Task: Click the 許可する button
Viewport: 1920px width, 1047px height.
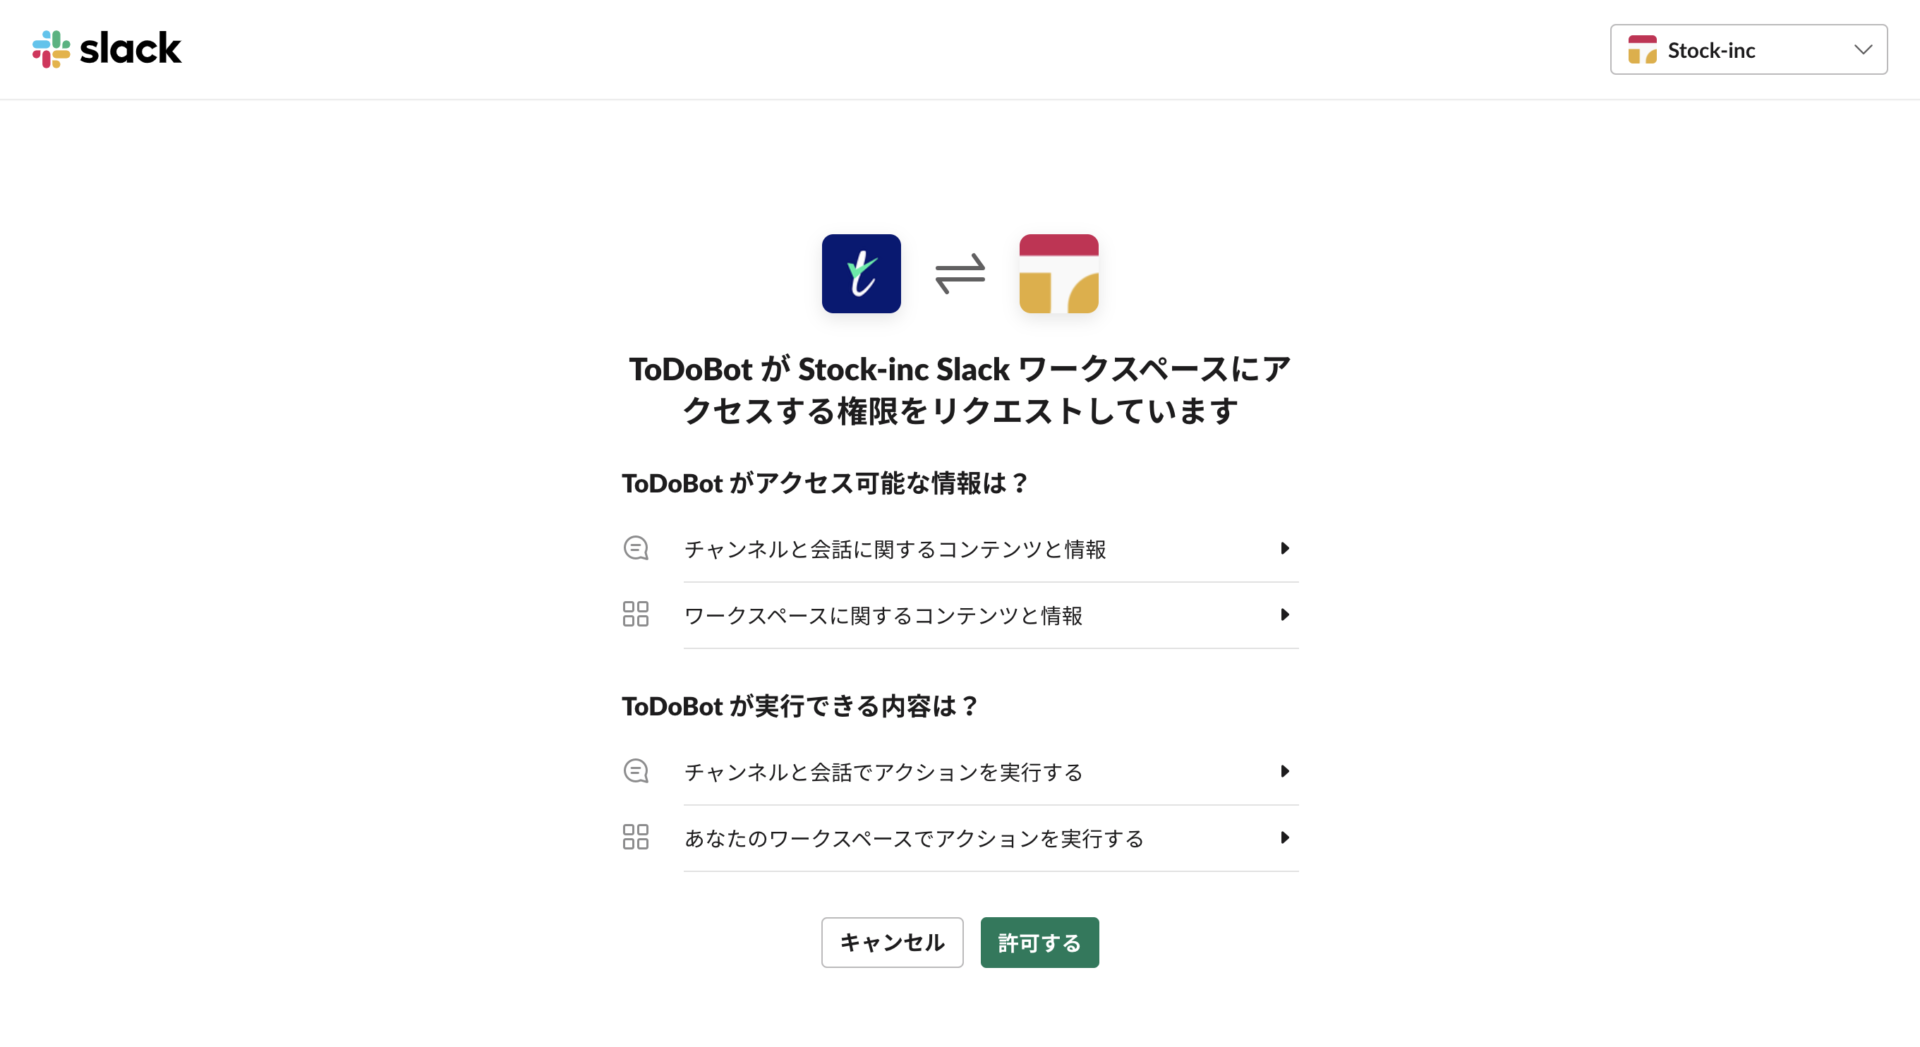Action: (x=1039, y=942)
